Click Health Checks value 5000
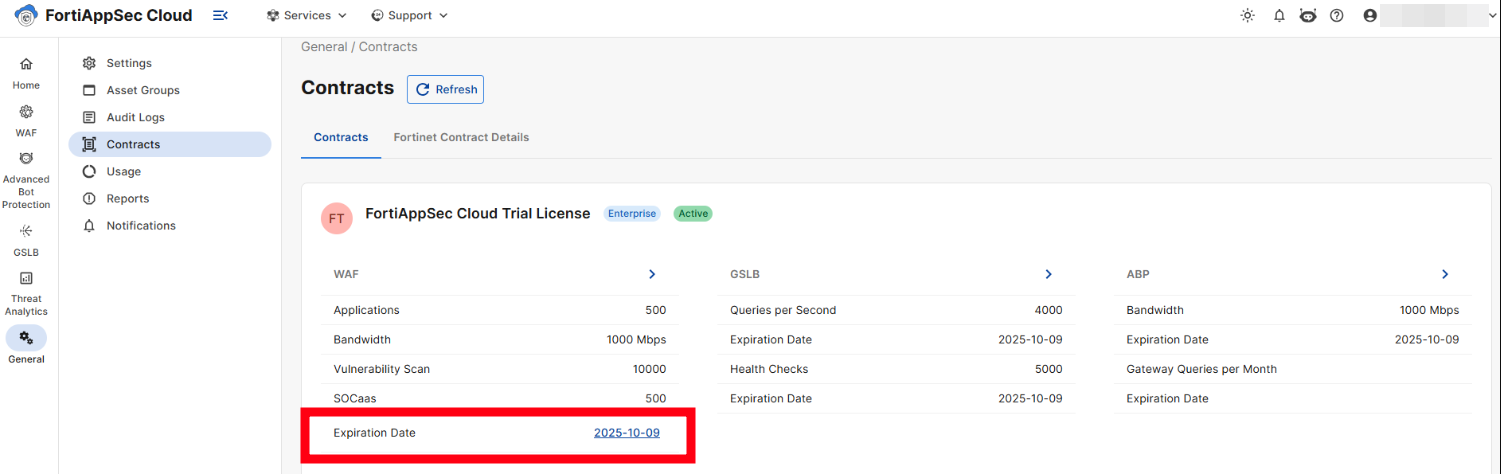 click(1049, 369)
